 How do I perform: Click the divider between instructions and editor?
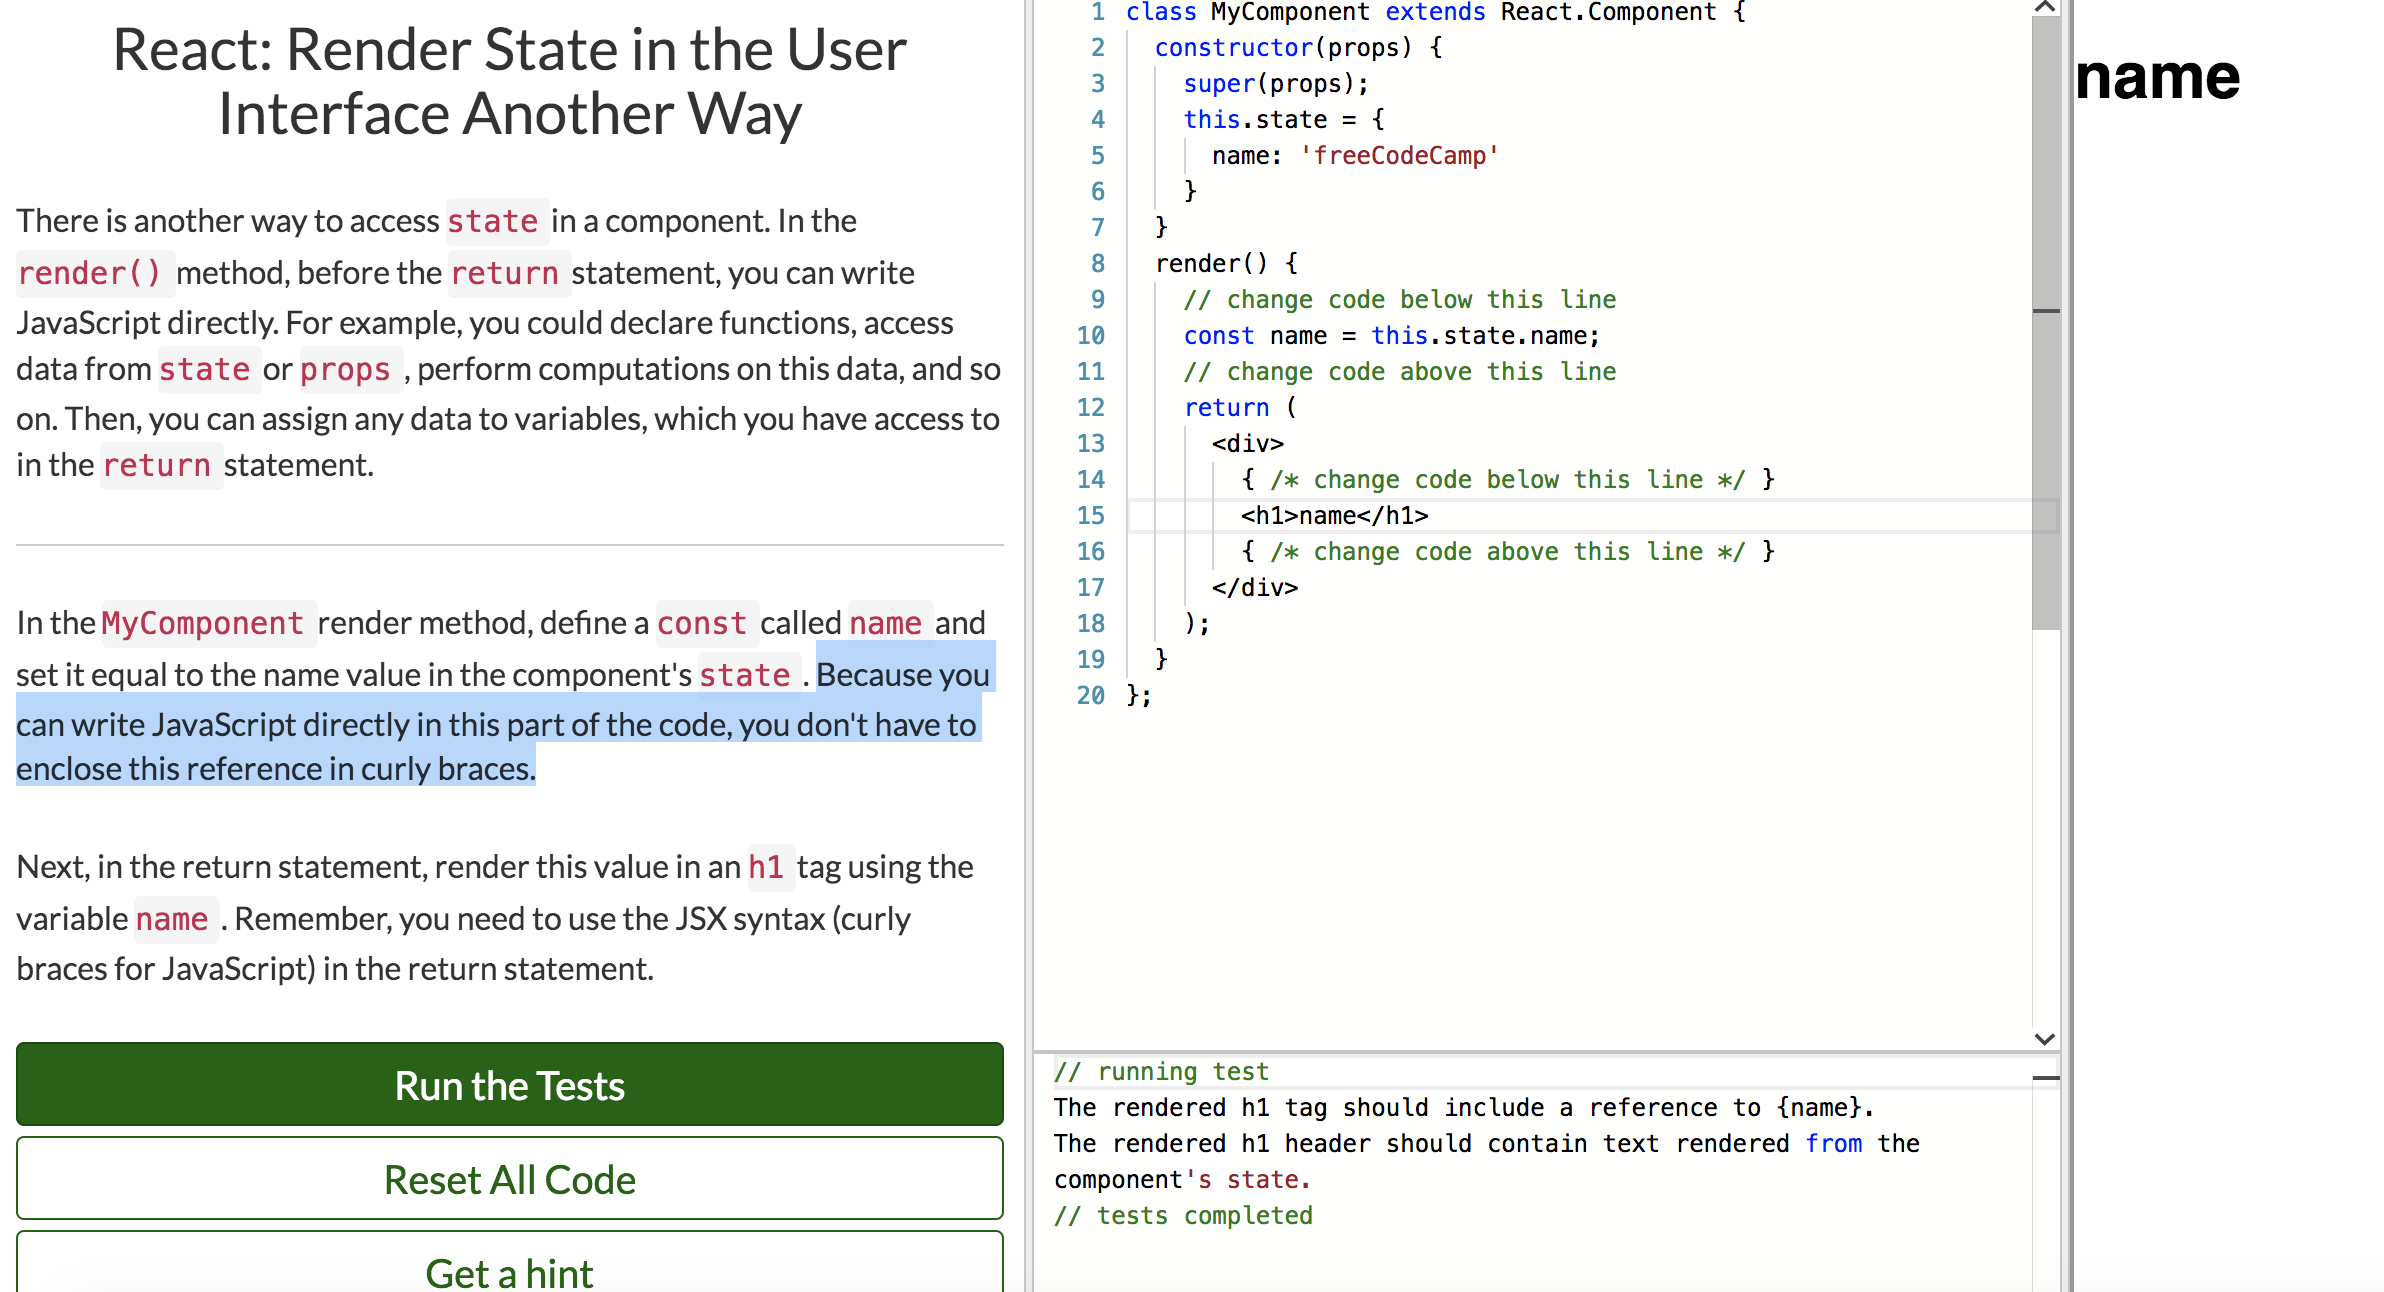click(1027, 646)
